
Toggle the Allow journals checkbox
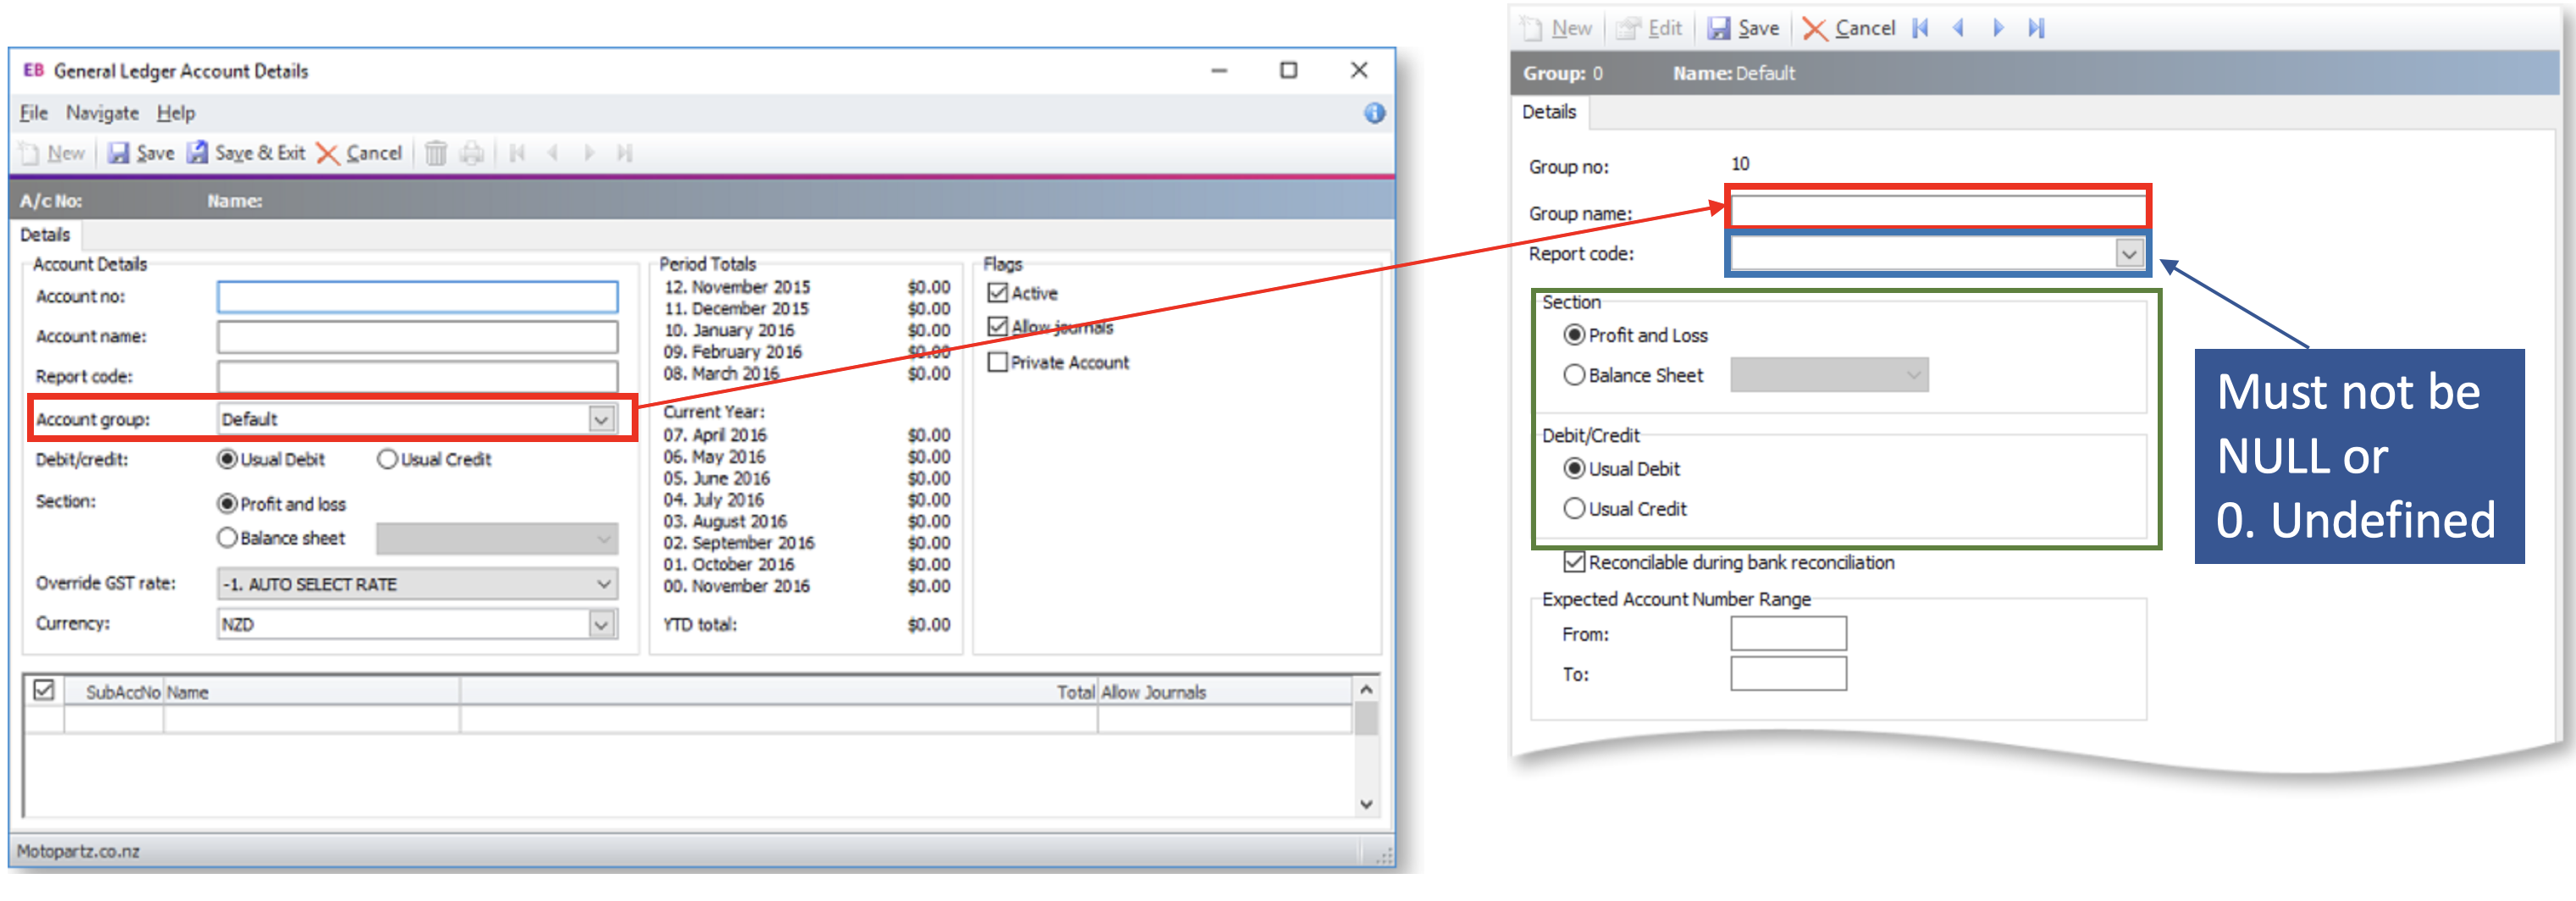(997, 327)
